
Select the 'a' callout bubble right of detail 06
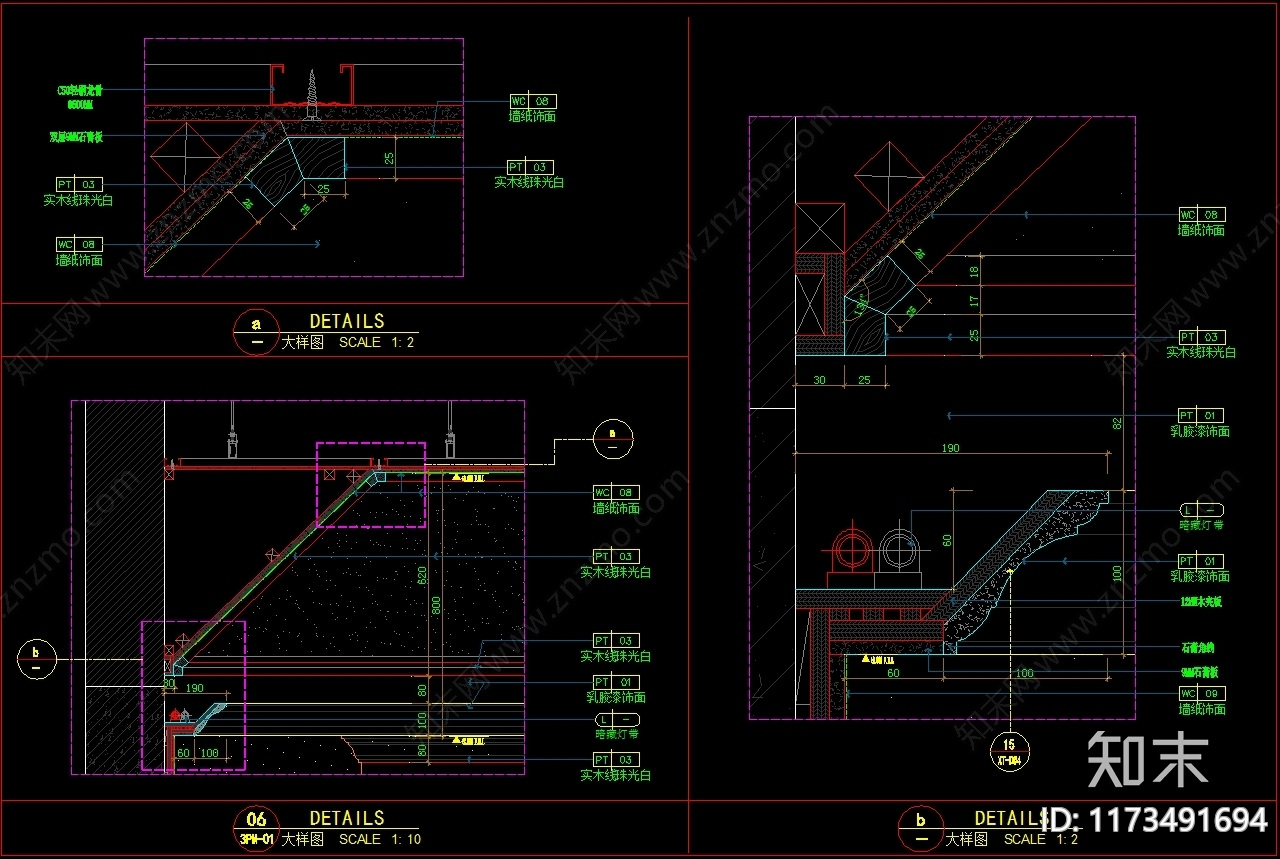pyautogui.click(x=612, y=438)
